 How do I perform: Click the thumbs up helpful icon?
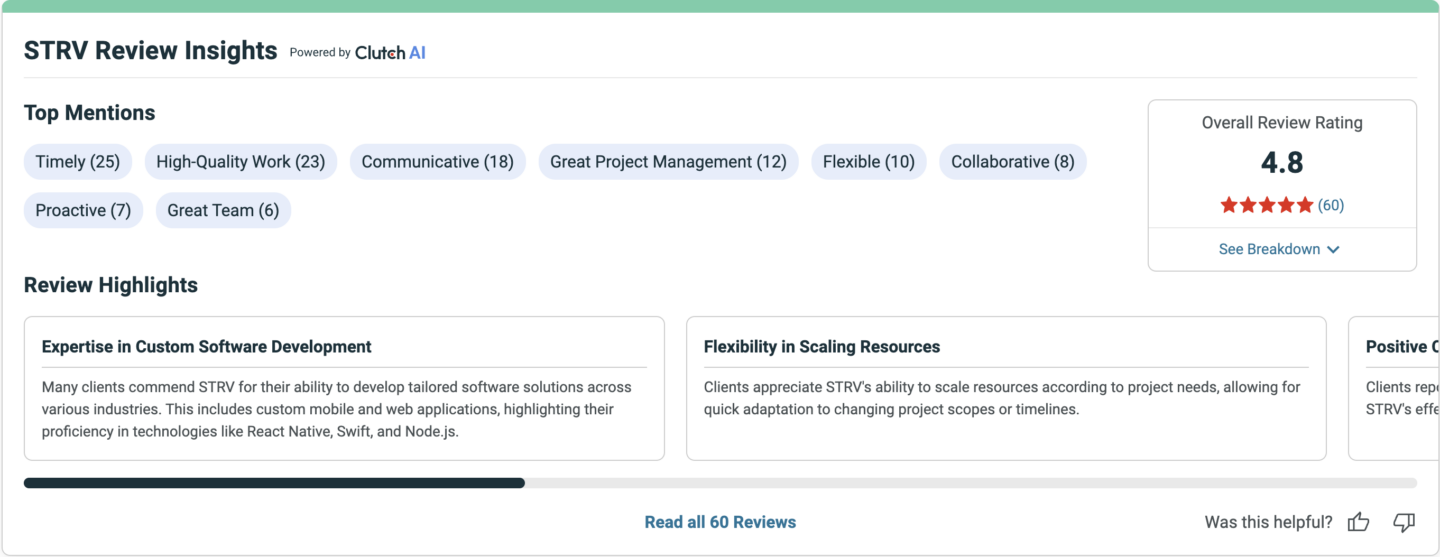pos(1358,522)
